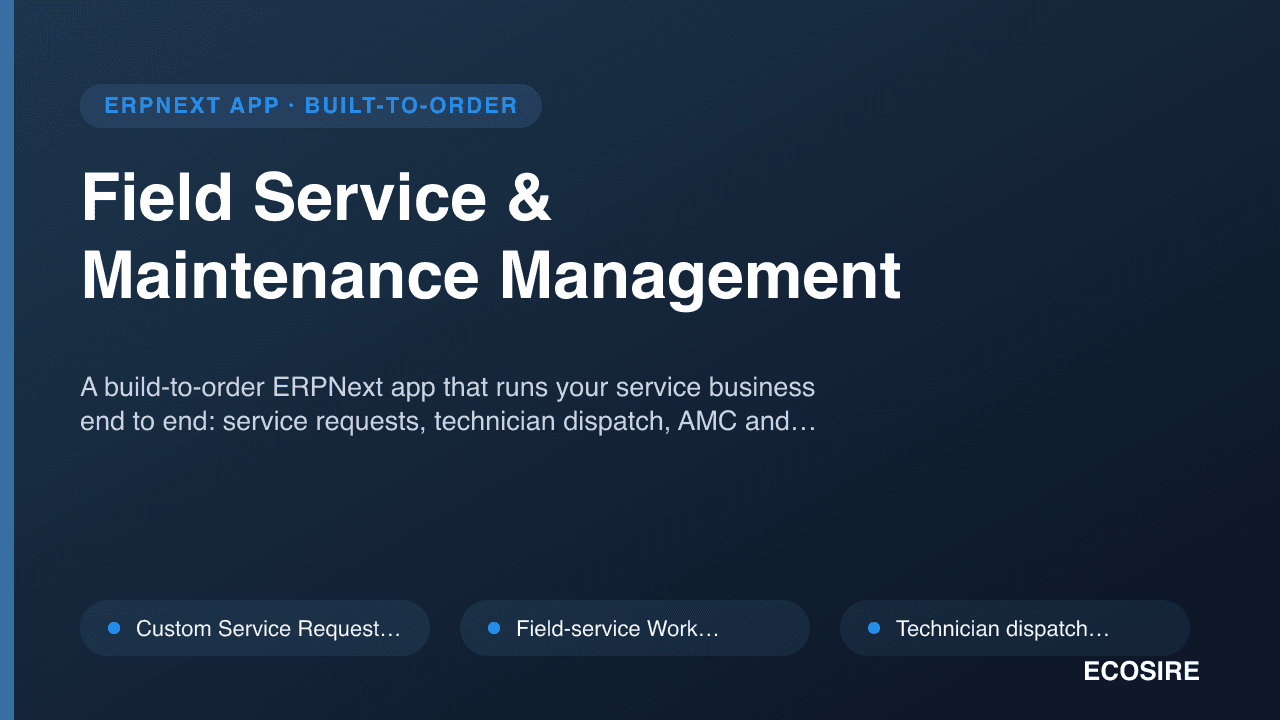Click the blue dot beside Technician dispatch

(874, 628)
